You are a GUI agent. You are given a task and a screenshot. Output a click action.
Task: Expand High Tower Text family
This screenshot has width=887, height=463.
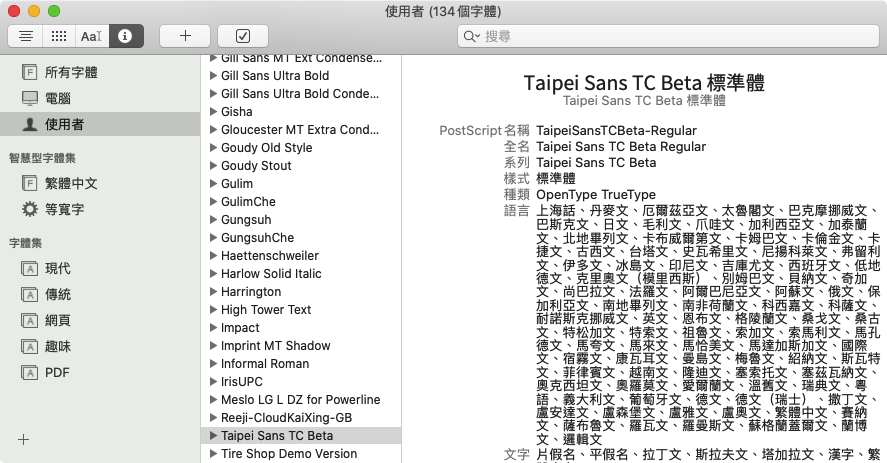point(213,310)
